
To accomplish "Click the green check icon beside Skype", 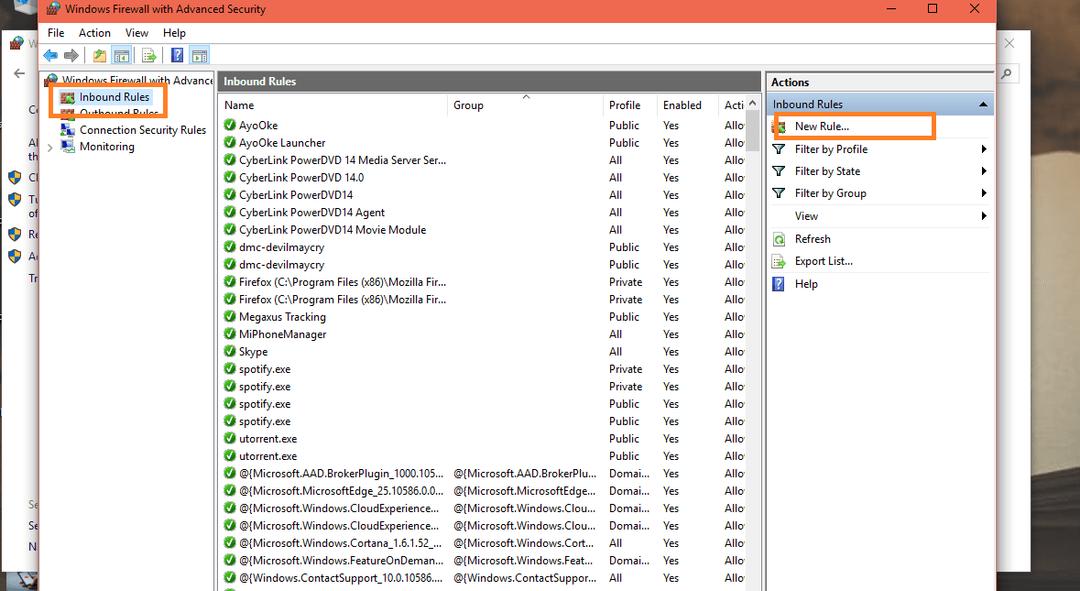I will 230,351.
